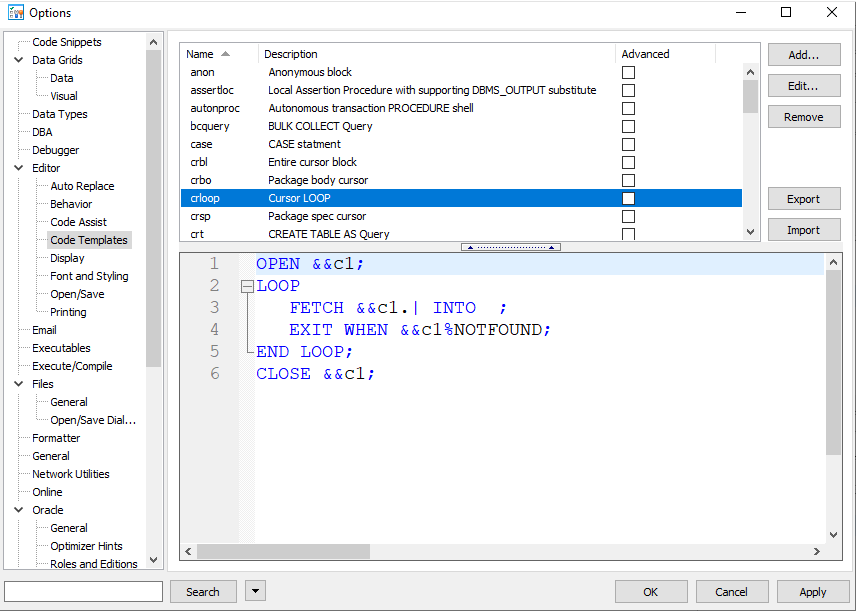Collapse the Oracle tree node
This screenshot has height=611, width=856.
coord(19,510)
